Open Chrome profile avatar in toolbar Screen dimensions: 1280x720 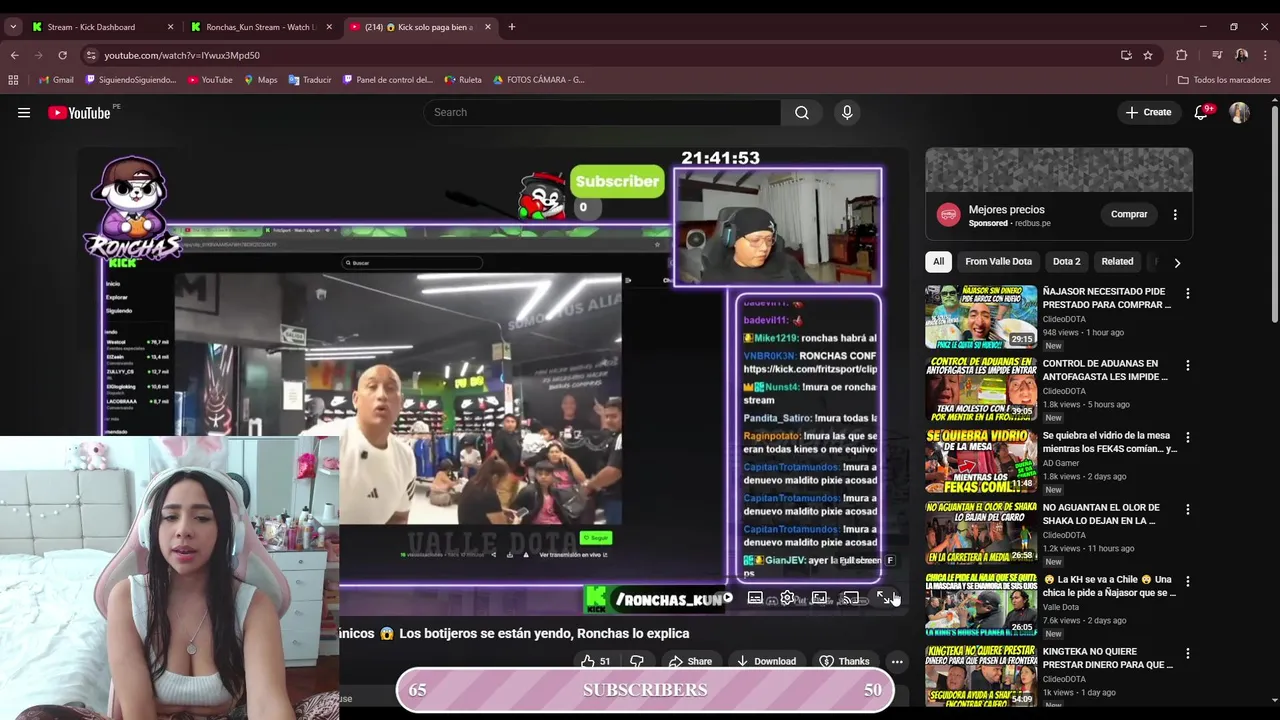(1241, 55)
